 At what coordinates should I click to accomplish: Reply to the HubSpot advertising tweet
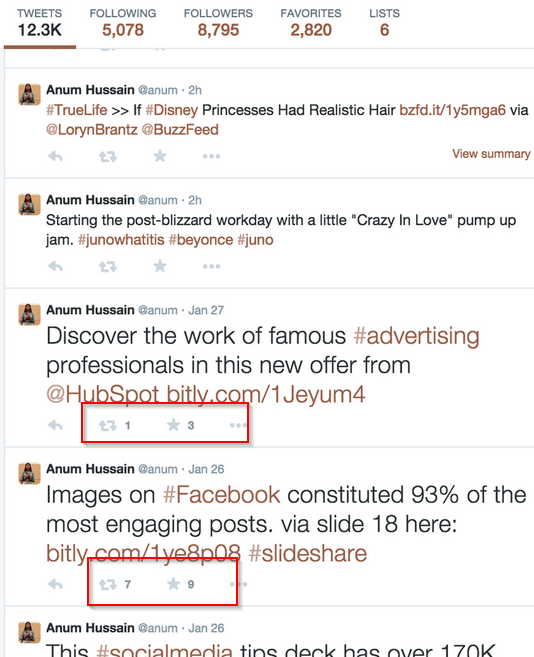[x=55, y=426]
